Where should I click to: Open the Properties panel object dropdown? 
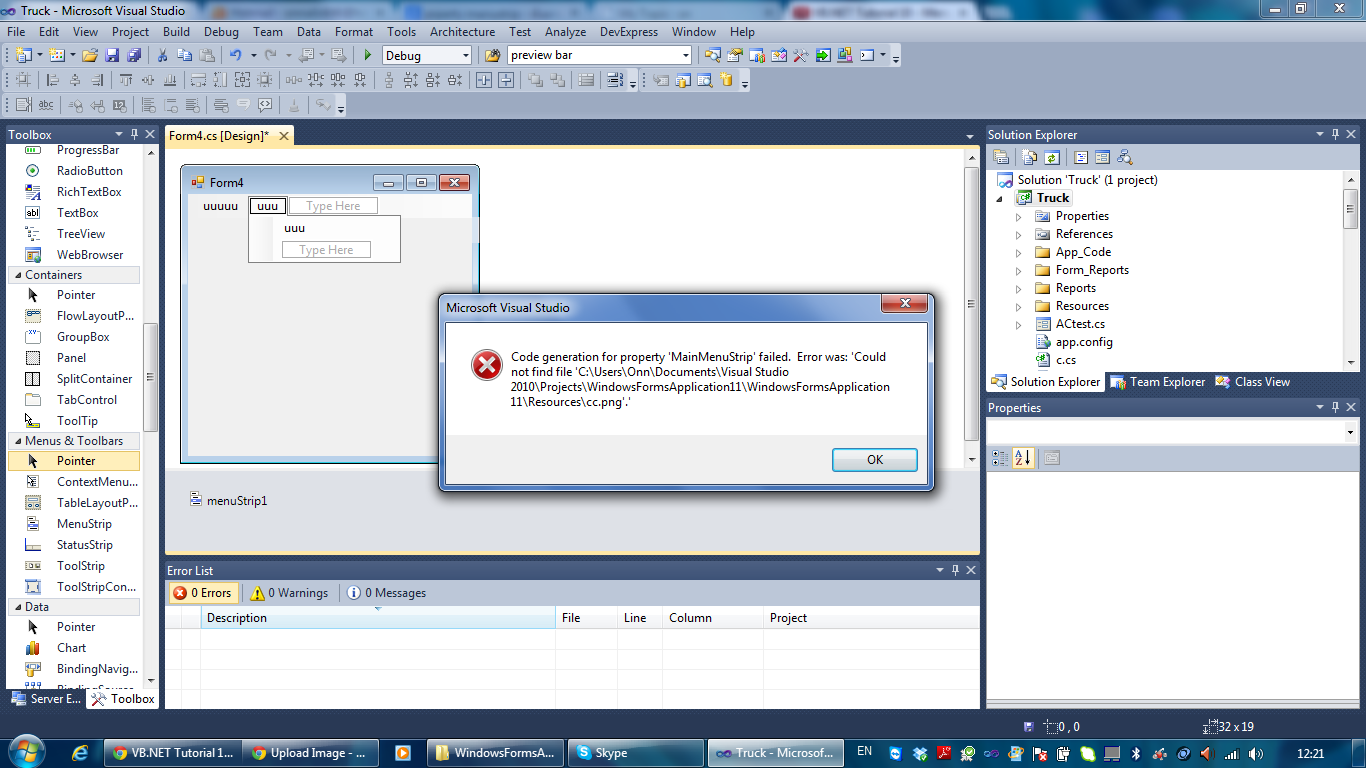pyautogui.click(x=1350, y=433)
